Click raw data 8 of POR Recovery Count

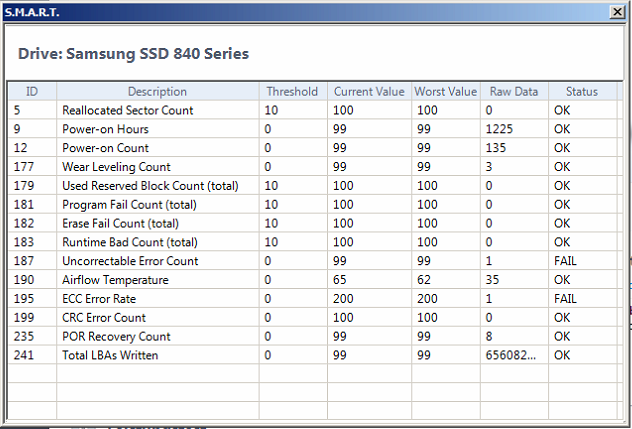tap(489, 336)
